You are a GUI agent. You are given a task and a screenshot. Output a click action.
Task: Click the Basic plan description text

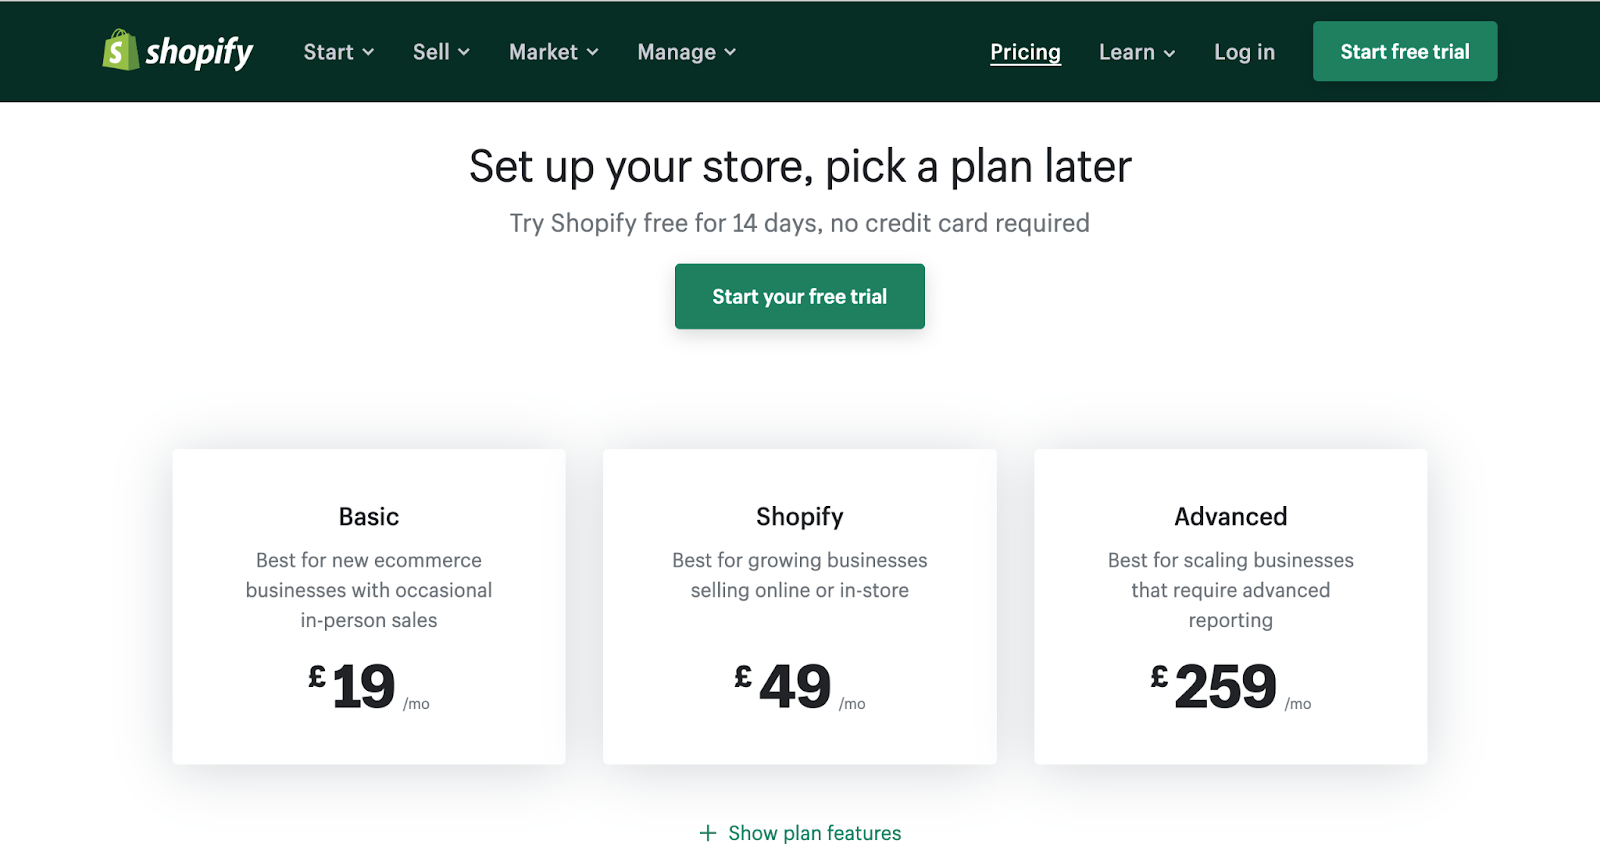click(x=369, y=590)
